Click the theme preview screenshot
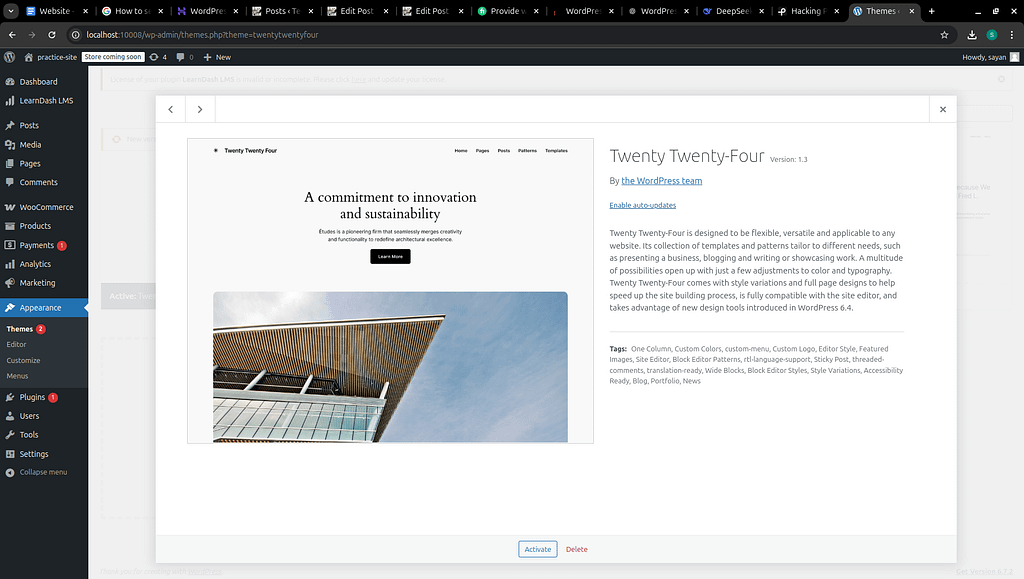The height and width of the screenshot is (579, 1024). pyautogui.click(x=390, y=290)
